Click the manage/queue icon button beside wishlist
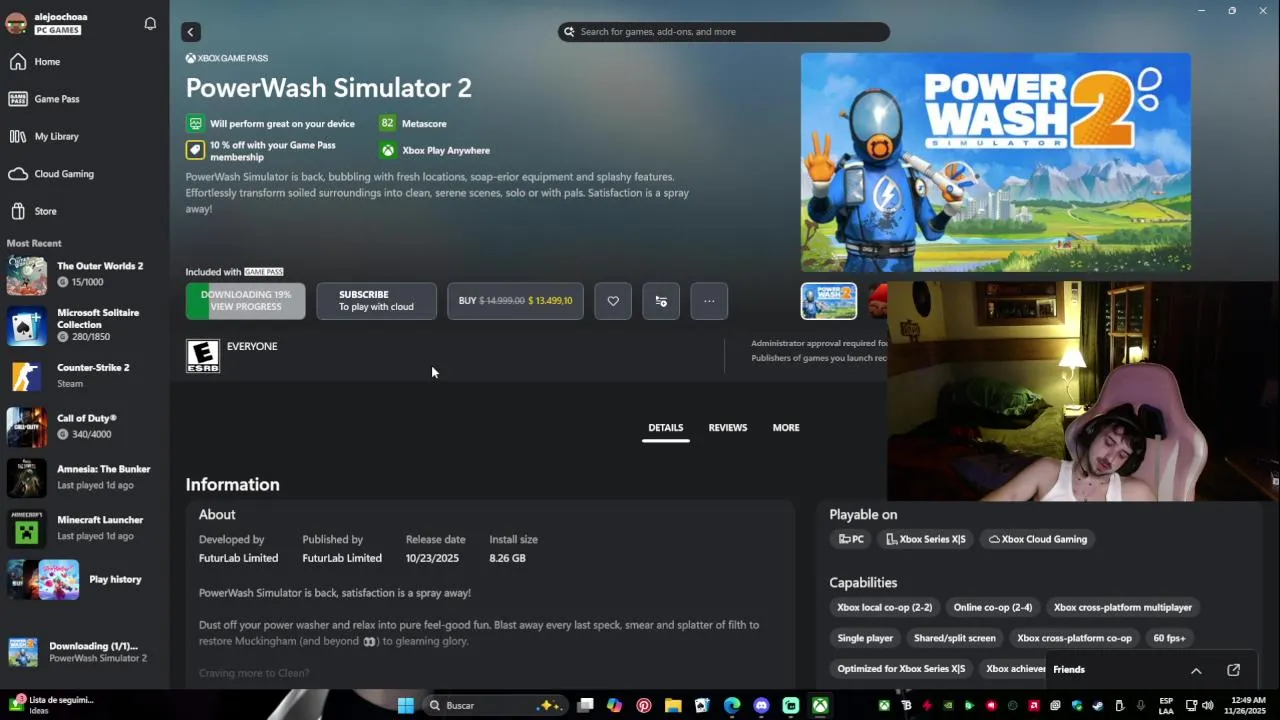This screenshot has width=1280, height=720. [661, 301]
